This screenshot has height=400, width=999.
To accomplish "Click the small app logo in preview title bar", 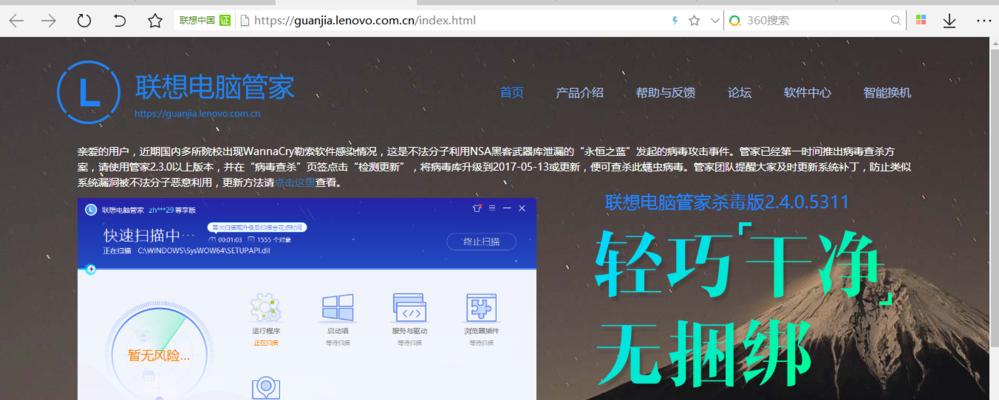I will coord(90,209).
